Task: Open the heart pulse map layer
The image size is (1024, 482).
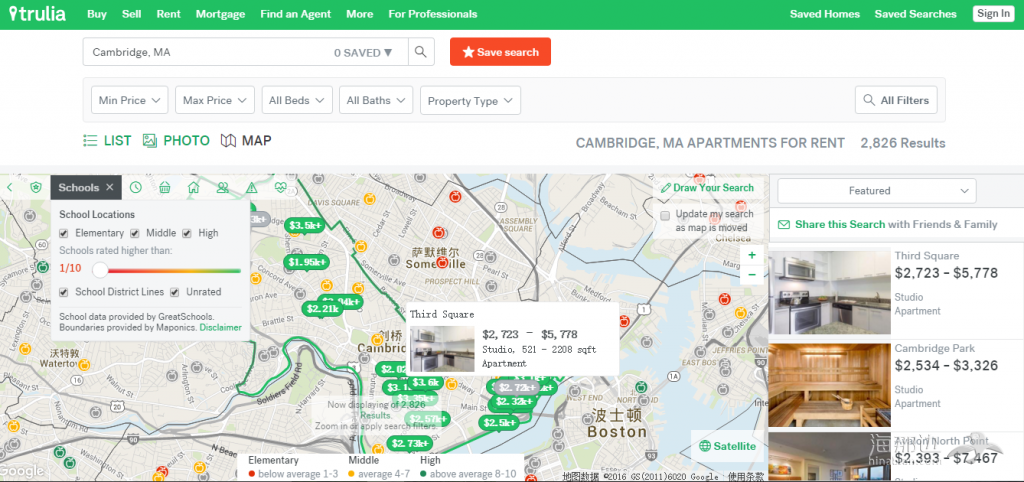Action: pyautogui.click(x=281, y=187)
